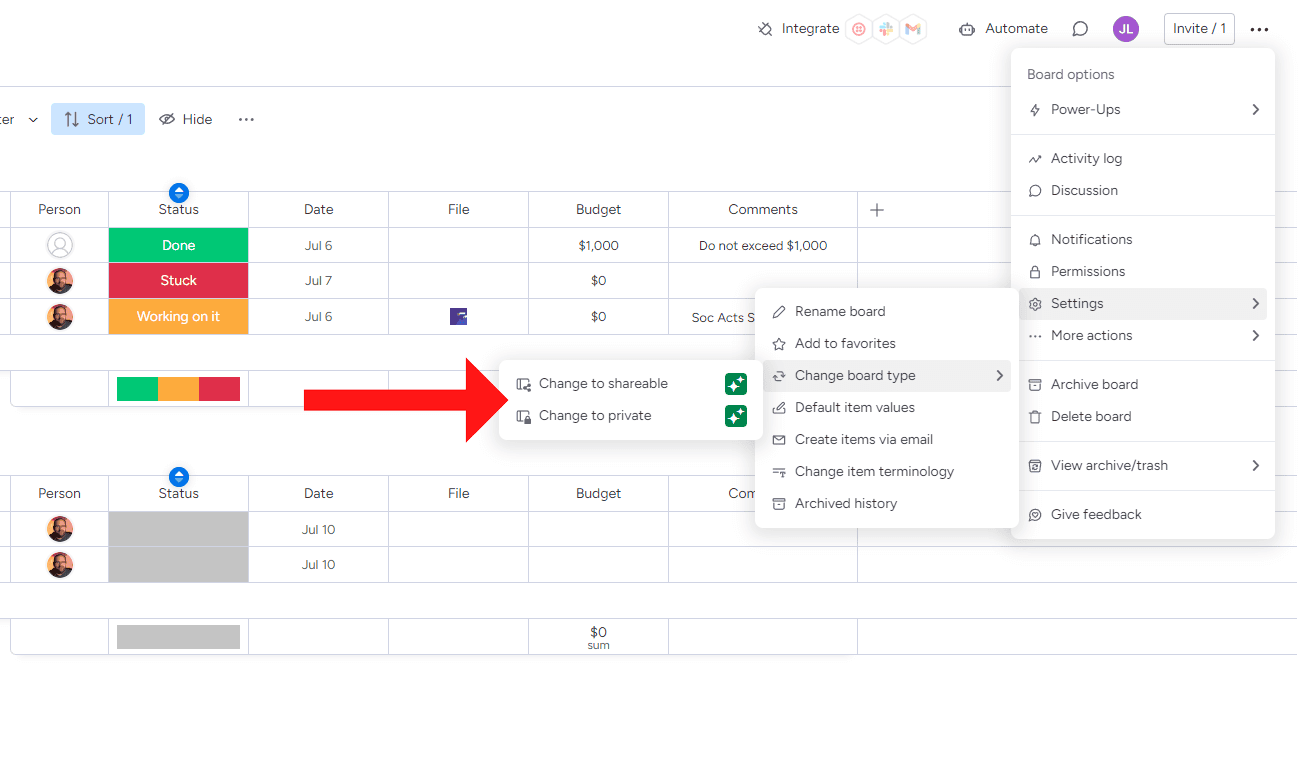Click the green Done status cell

pos(178,245)
